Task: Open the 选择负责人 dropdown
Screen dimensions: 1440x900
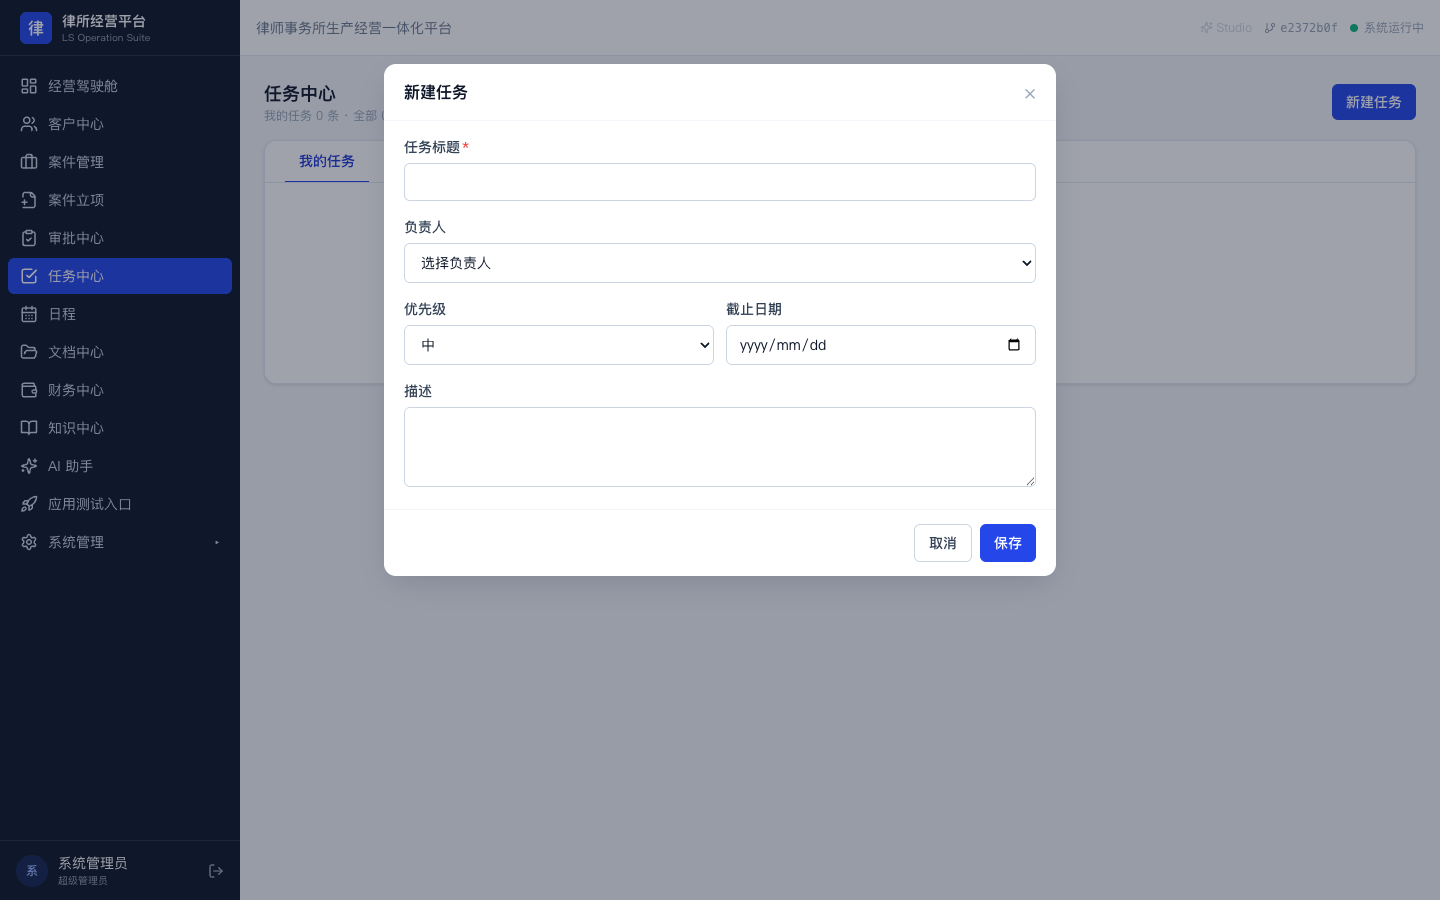Action: point(720,263)
